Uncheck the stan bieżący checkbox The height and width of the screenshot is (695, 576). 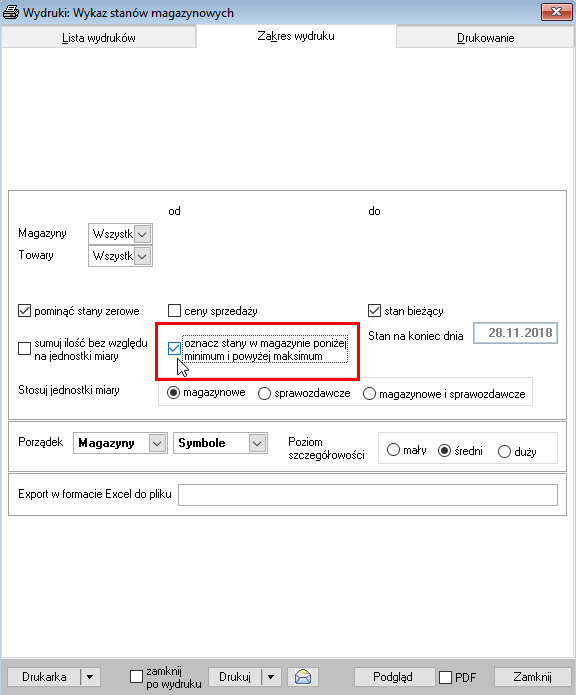click(374, 311)
